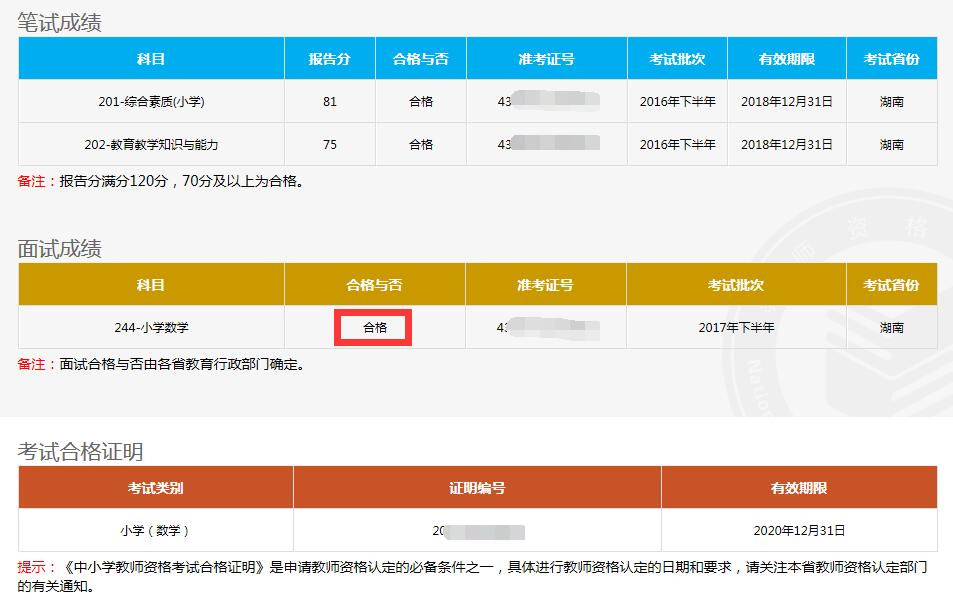Click the 考试批次 header in interview table
The image size is (953, 615).
[x=735, y=285]
